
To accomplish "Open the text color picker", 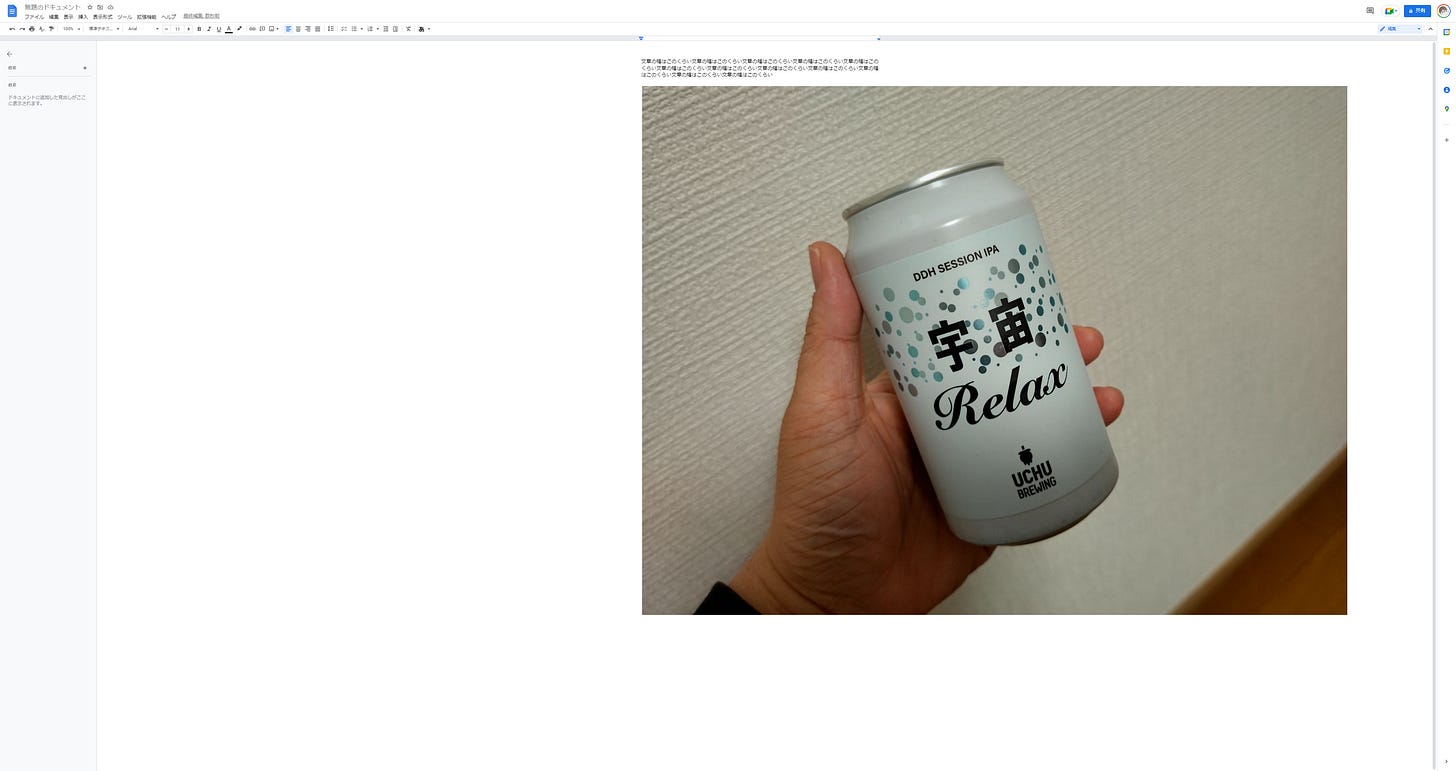I will coord(229,29).
